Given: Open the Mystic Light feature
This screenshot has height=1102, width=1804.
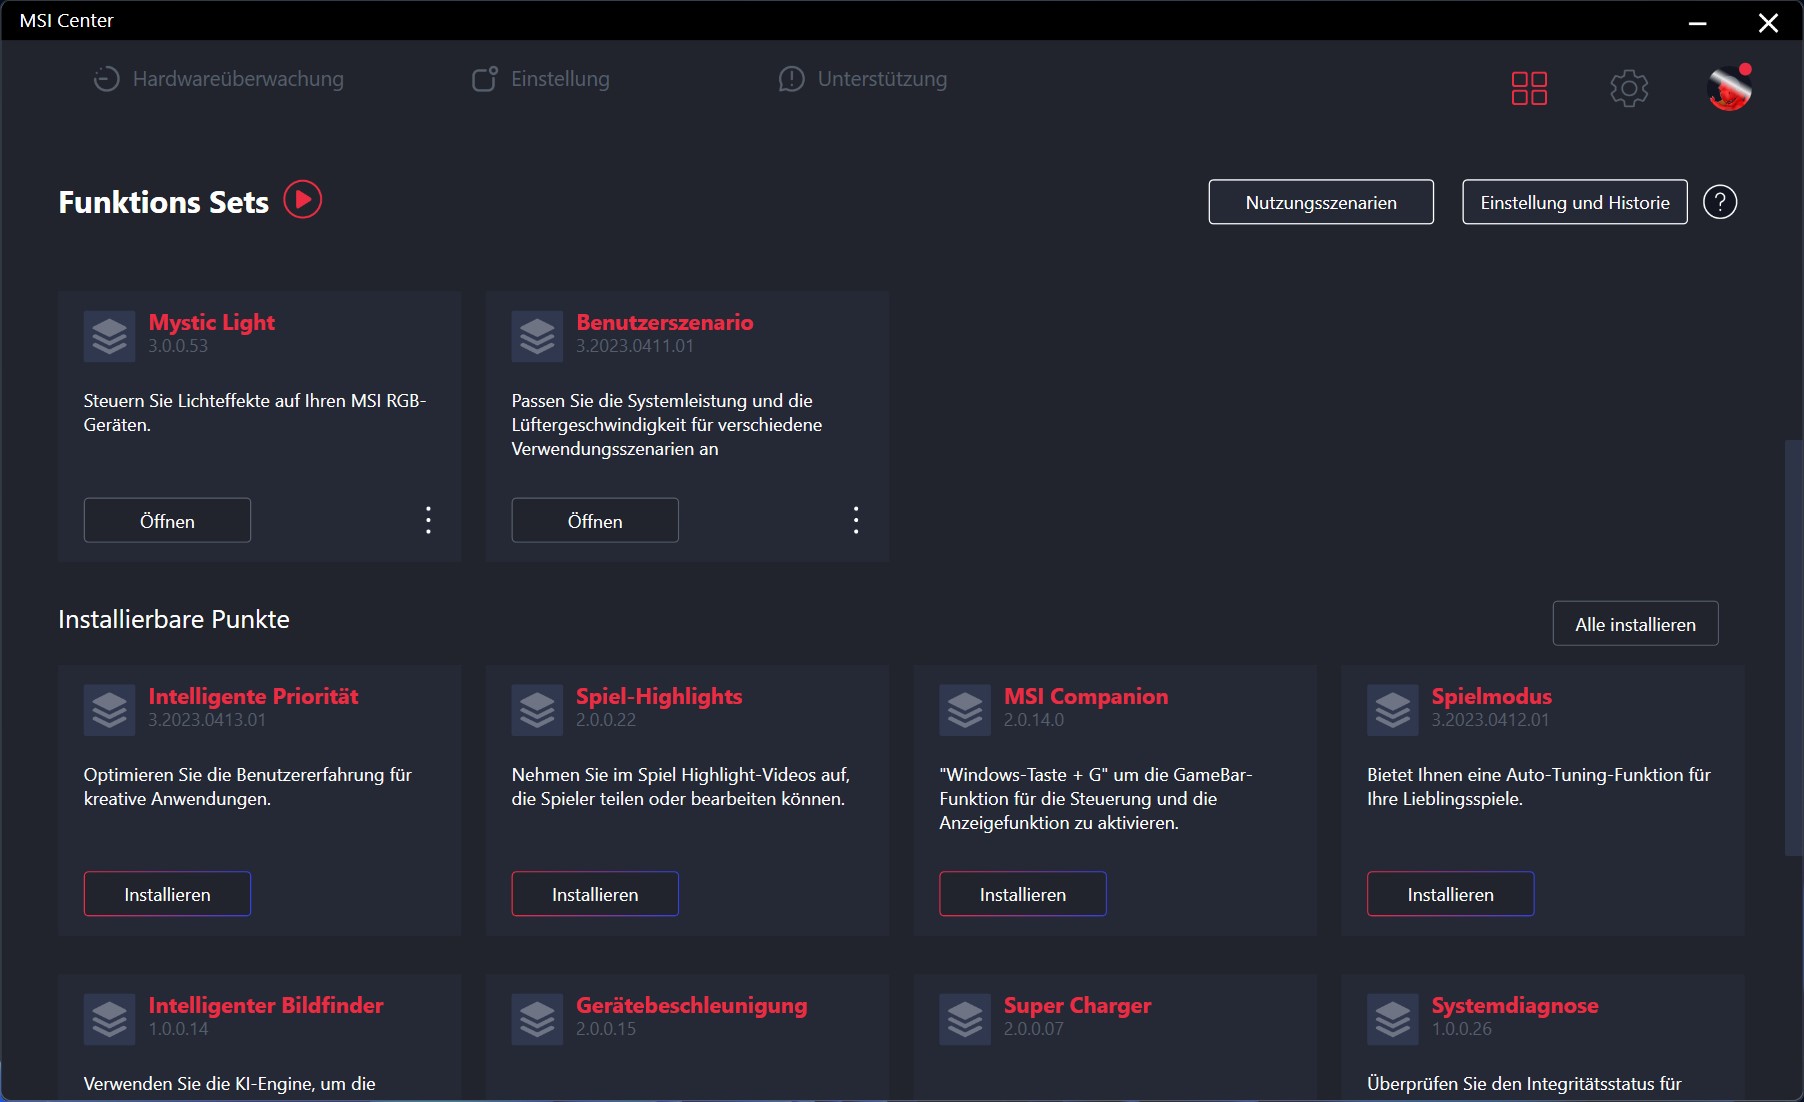Looking at the screenshot, I should coord(167,520).
